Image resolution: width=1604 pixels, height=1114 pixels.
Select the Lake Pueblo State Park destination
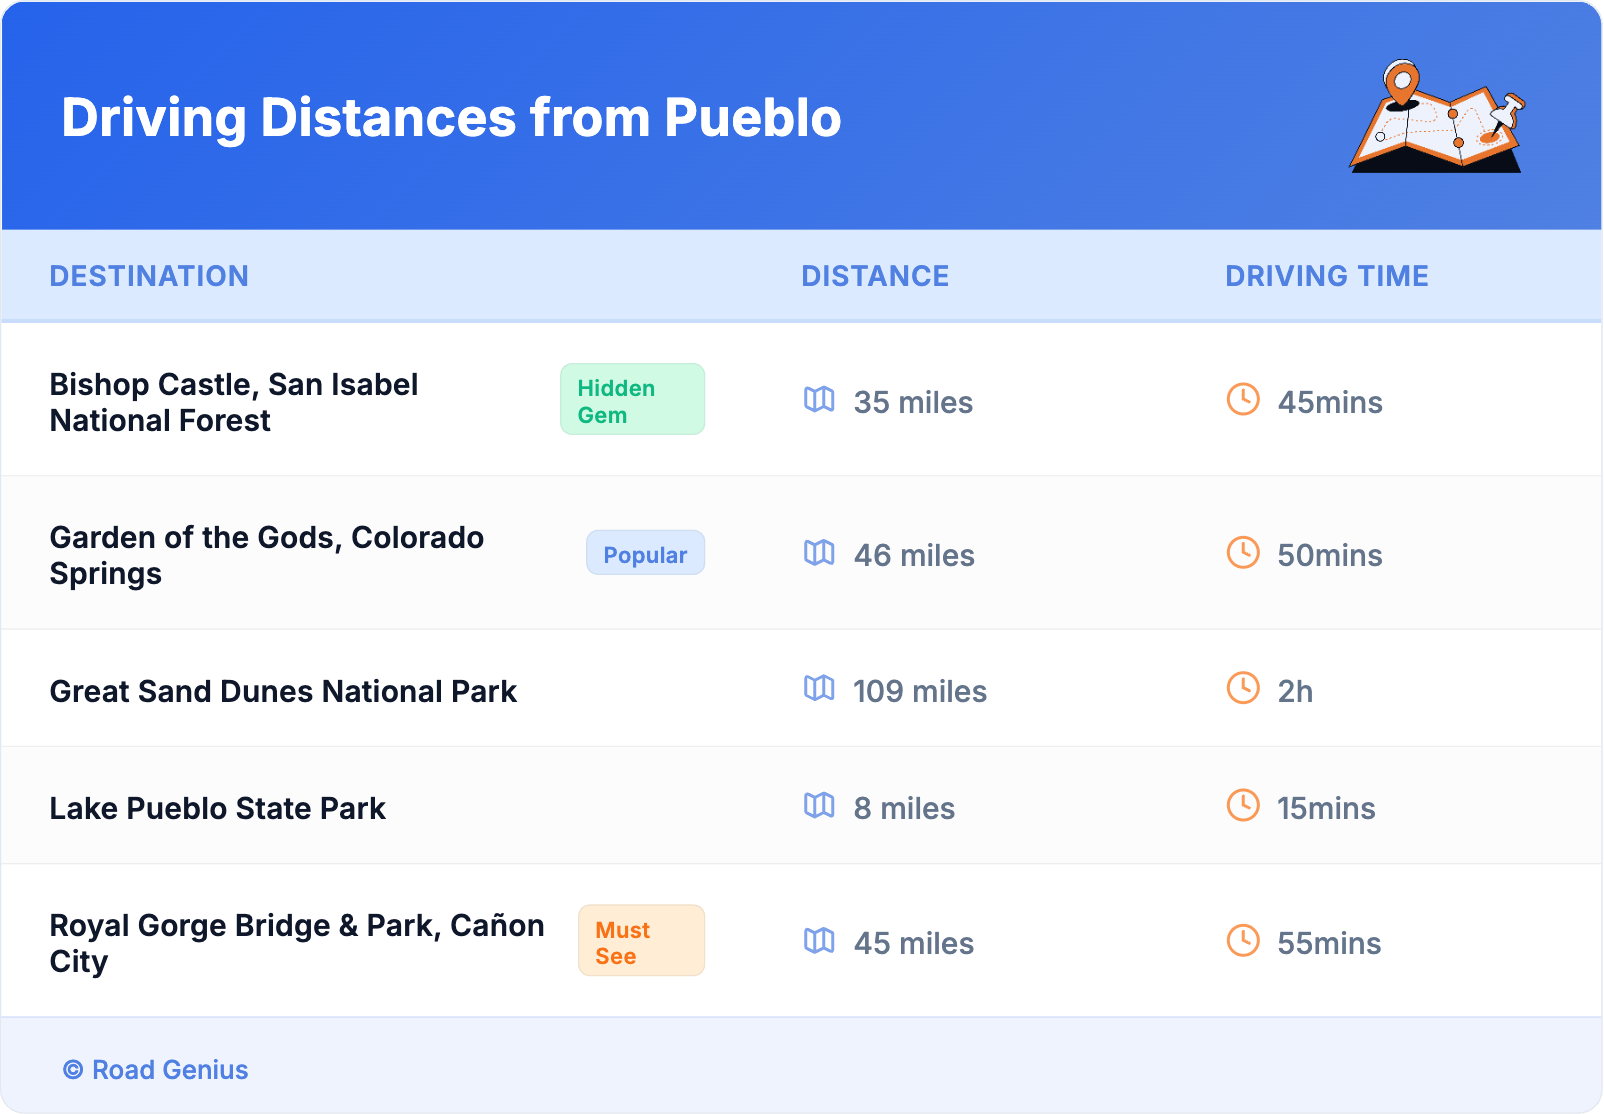217,808
